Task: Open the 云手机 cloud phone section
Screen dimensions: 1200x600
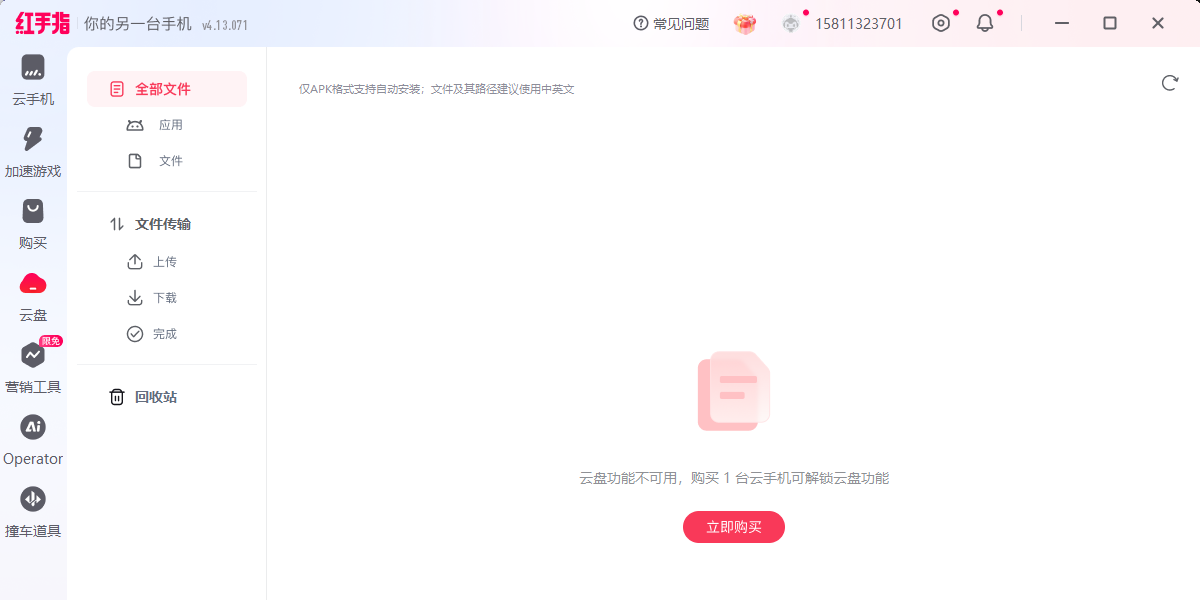Action: [33, 80]
